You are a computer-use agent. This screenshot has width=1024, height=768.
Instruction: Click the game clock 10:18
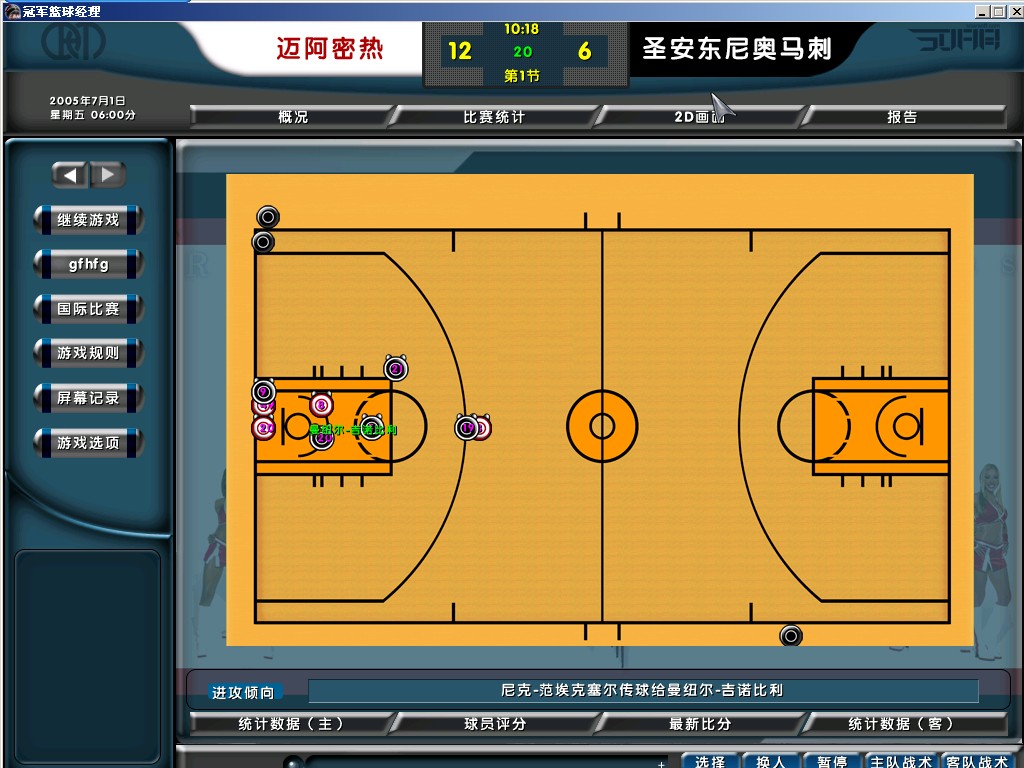click(x=521, y=29)
